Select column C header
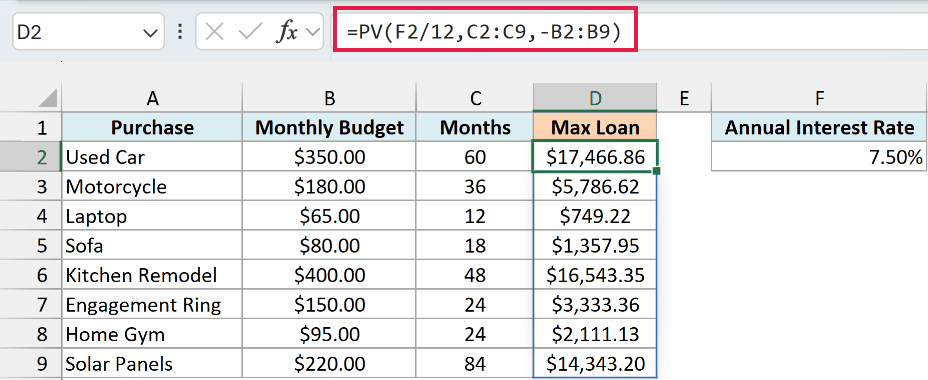Screen dimensions: 928x380 (x=475, y=98)
